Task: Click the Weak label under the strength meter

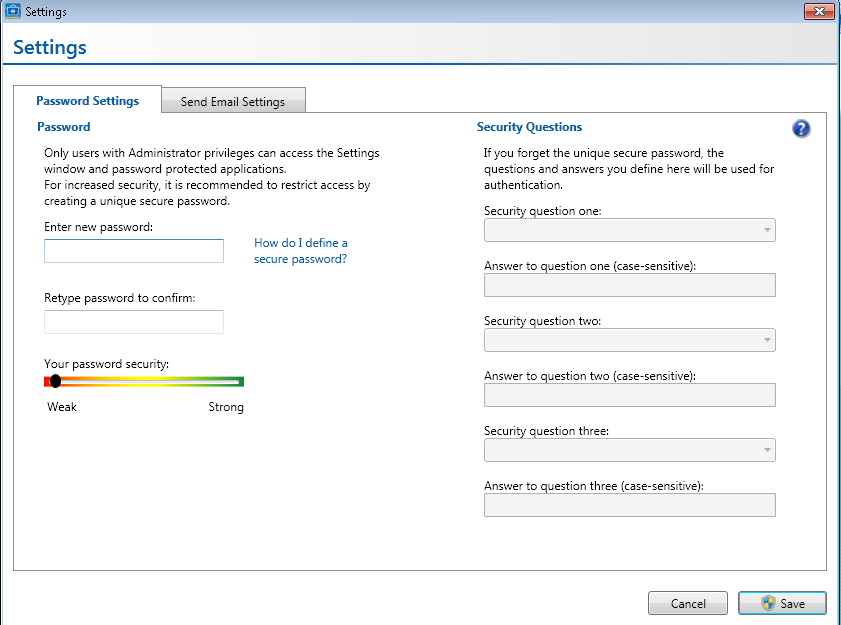Action: [62, 407]
